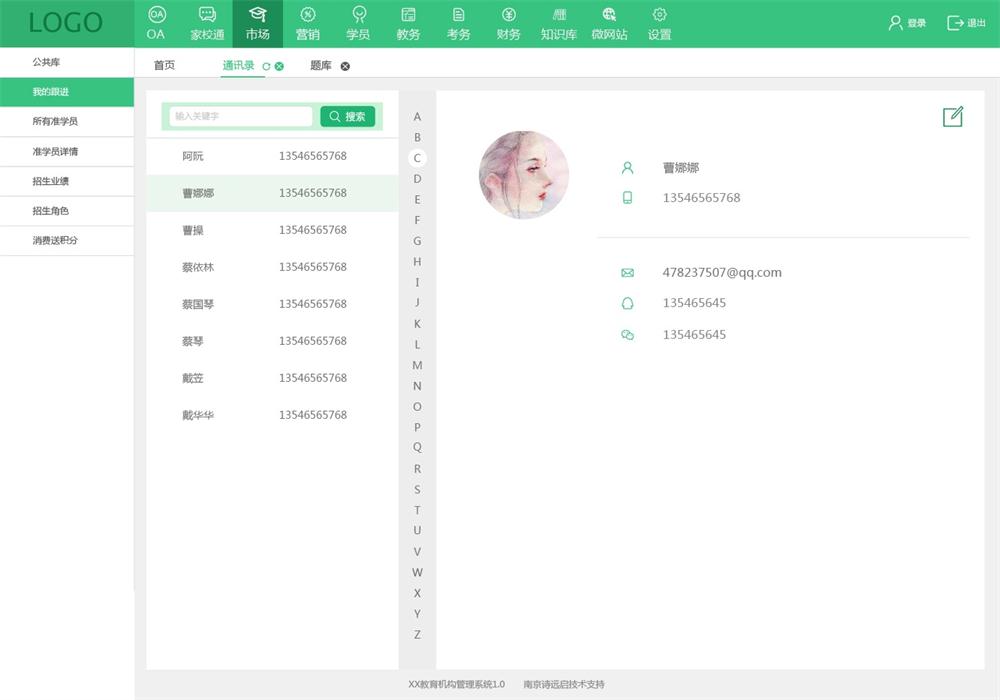Focus the keyword search input field
Screen dimensions: 1000x700
click(x=240, y=116)
